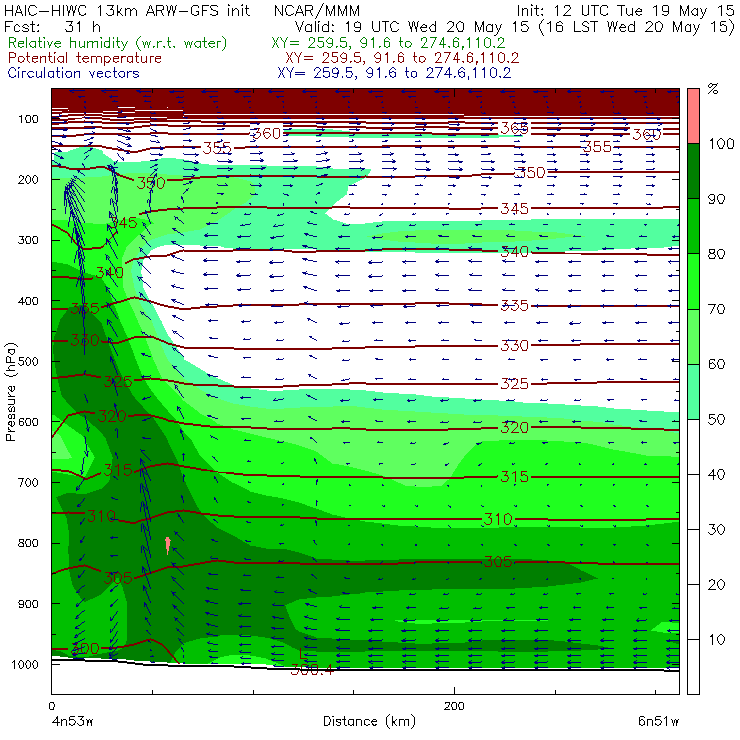Click the '700' pressure axis label

click(28, 482)
